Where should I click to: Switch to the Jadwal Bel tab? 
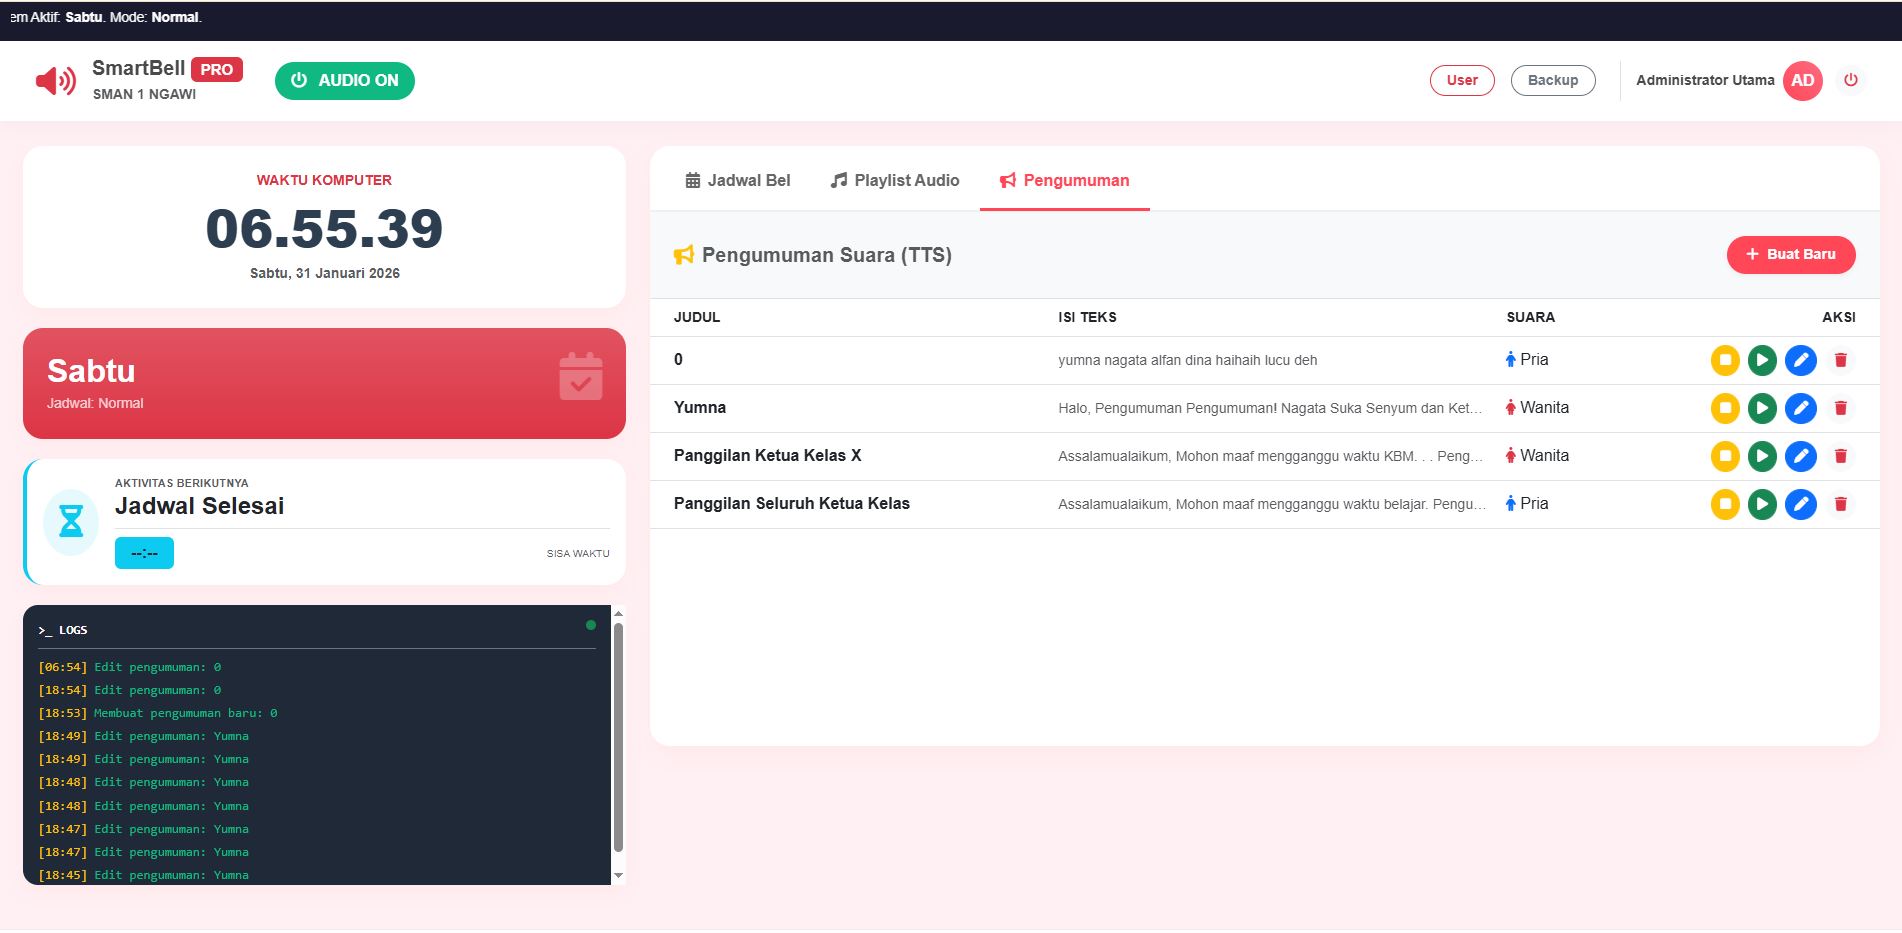(737, 180)
